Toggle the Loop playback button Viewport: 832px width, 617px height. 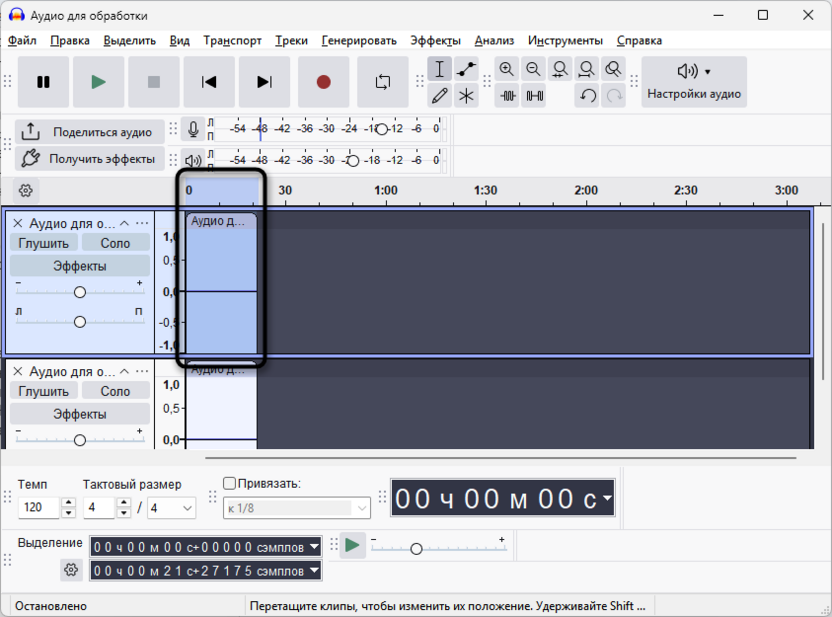(383, 82)
